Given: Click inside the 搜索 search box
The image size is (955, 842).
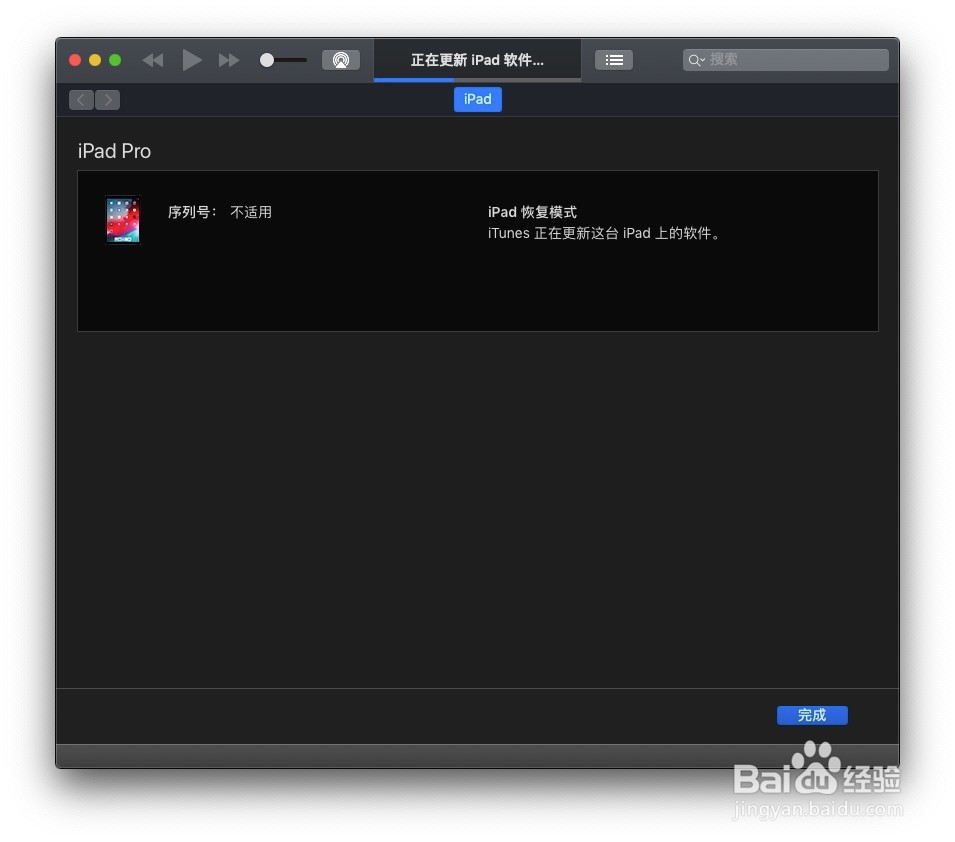Looking at the screenshot, I should (790, 60).
